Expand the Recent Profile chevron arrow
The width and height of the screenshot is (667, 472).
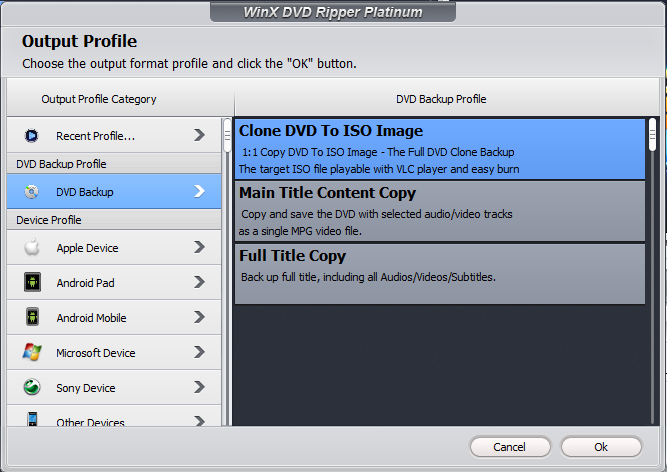[200, 135]
